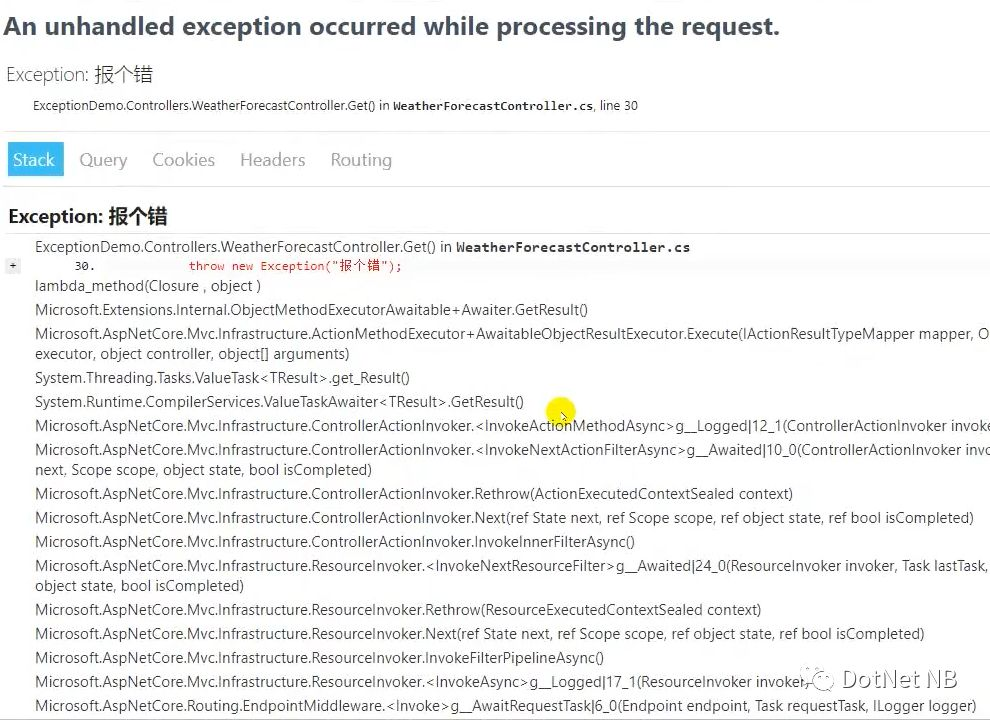
Task: Switch to the Query tab
Action: 103,160
